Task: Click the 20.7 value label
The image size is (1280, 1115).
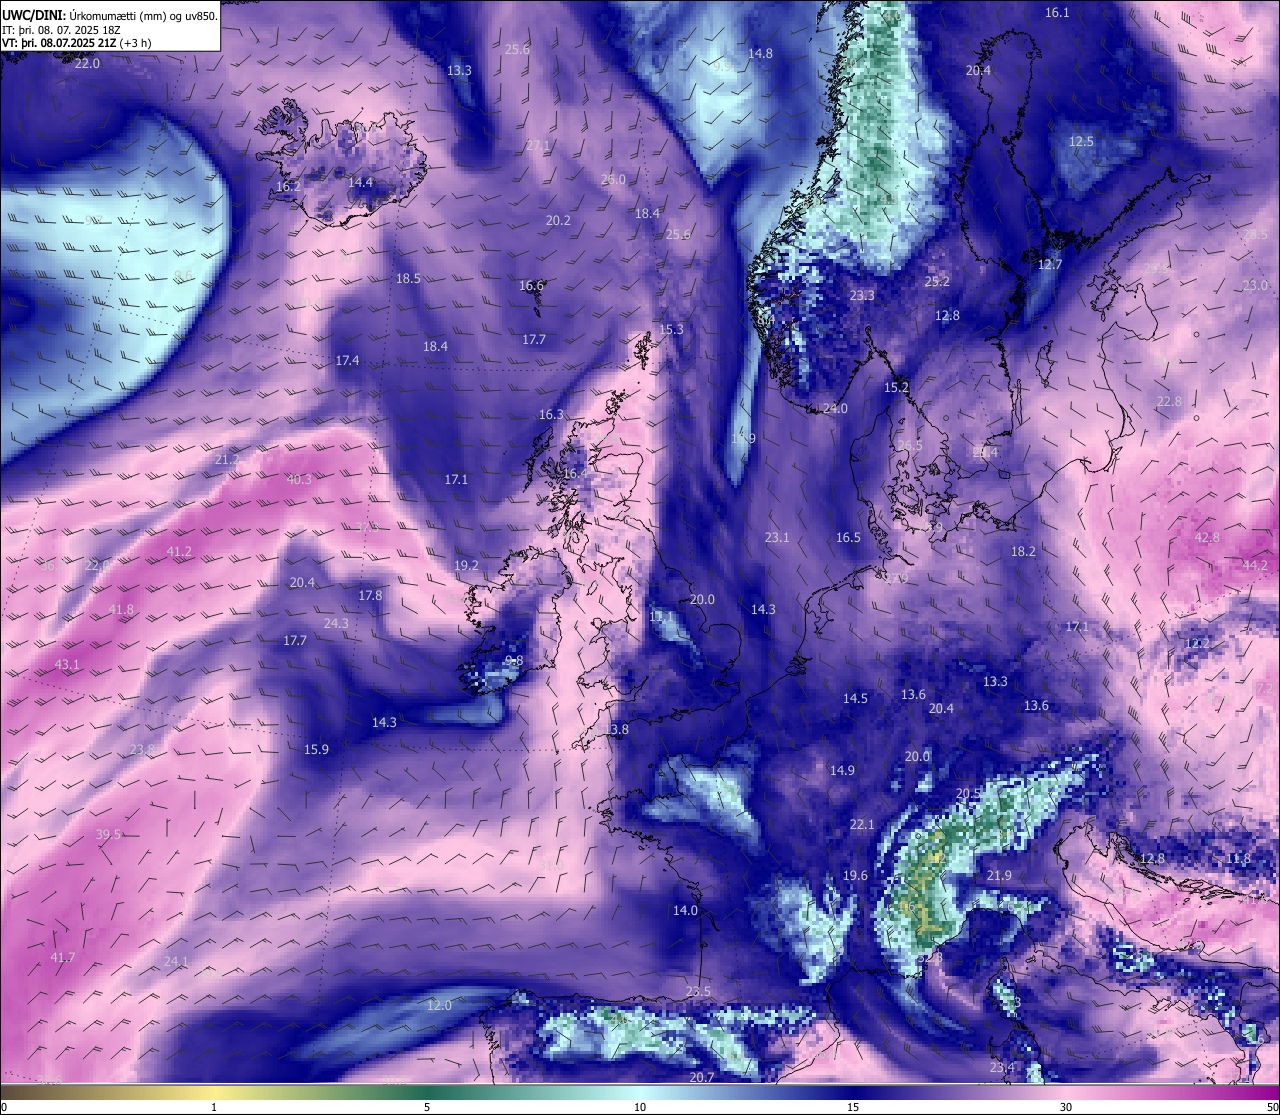Action: [702, 1078]
